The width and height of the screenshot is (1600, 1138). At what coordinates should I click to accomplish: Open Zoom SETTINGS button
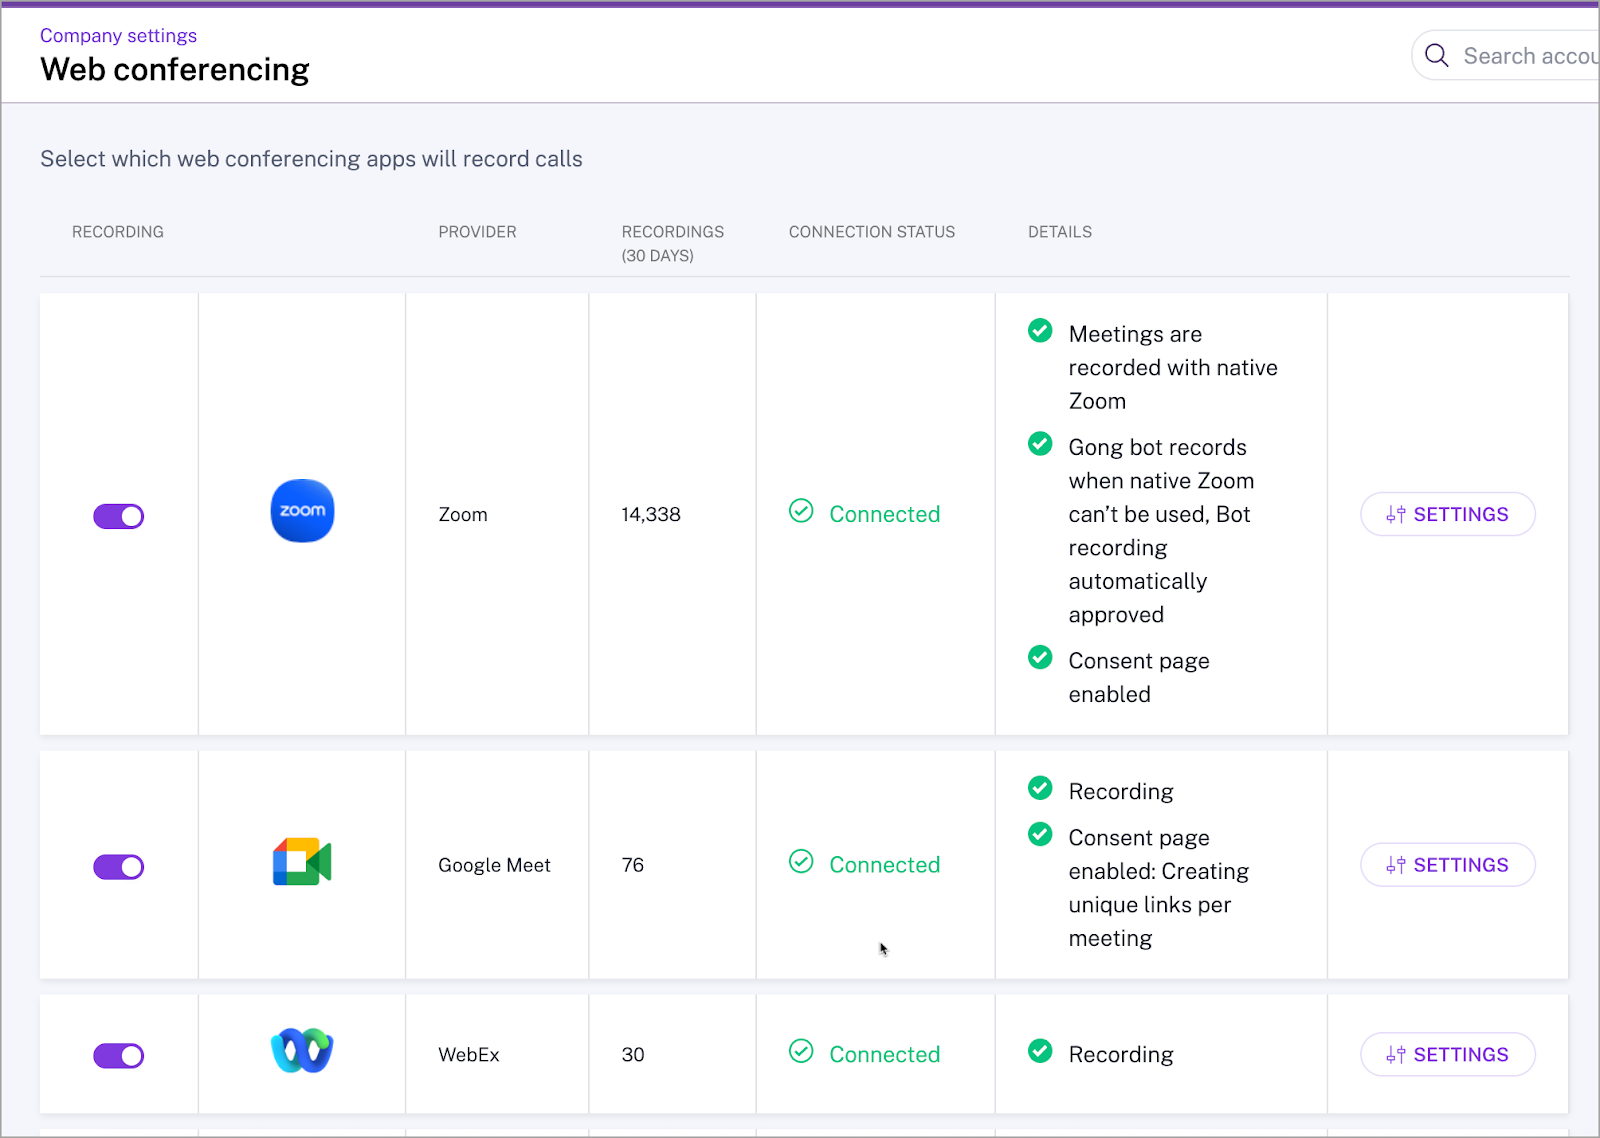1448,514
